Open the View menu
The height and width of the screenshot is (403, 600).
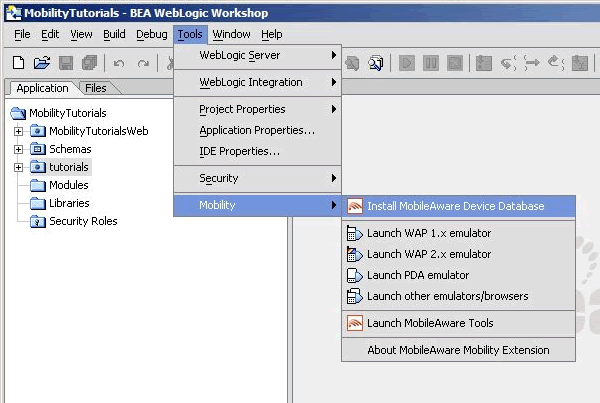81,34
